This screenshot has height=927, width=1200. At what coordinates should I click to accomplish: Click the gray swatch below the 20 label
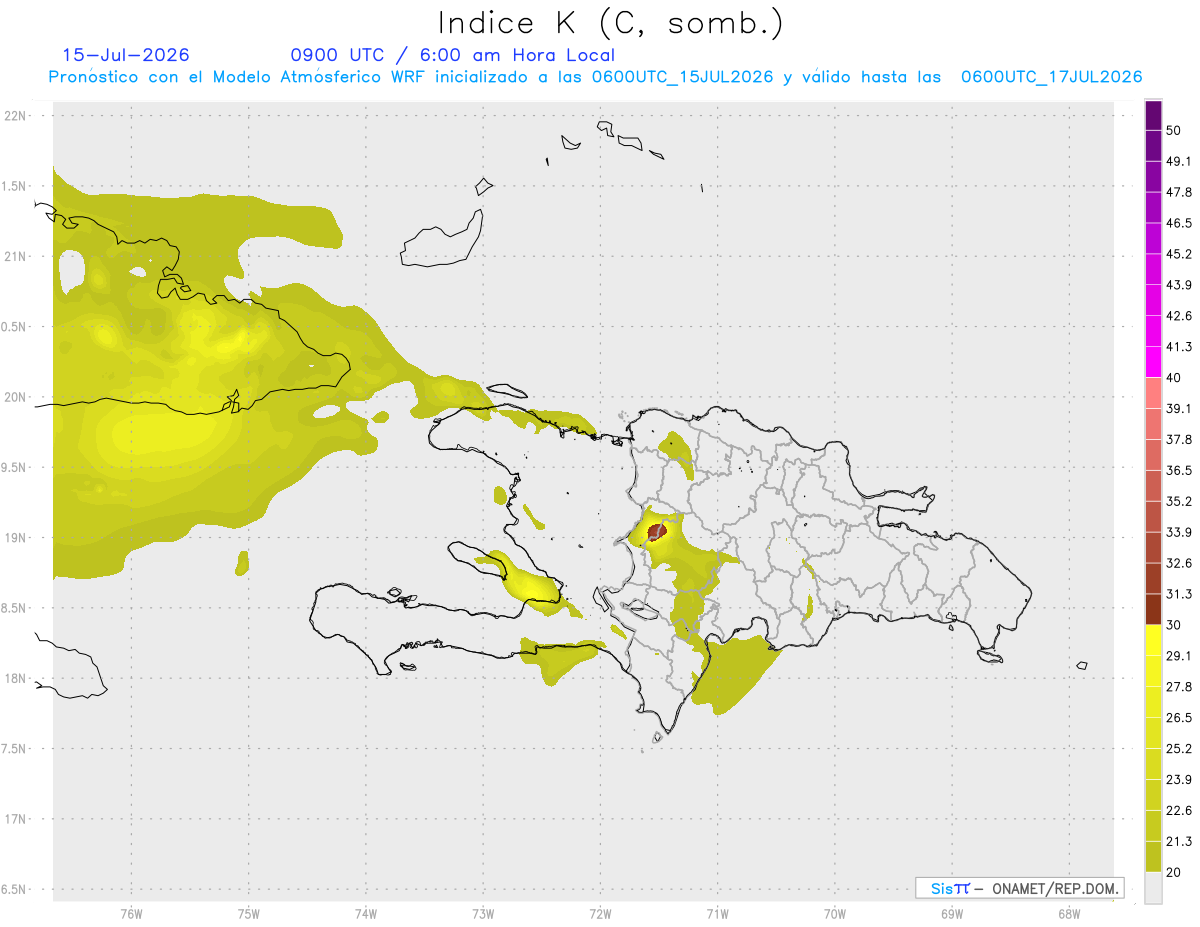pos(1153,887)
